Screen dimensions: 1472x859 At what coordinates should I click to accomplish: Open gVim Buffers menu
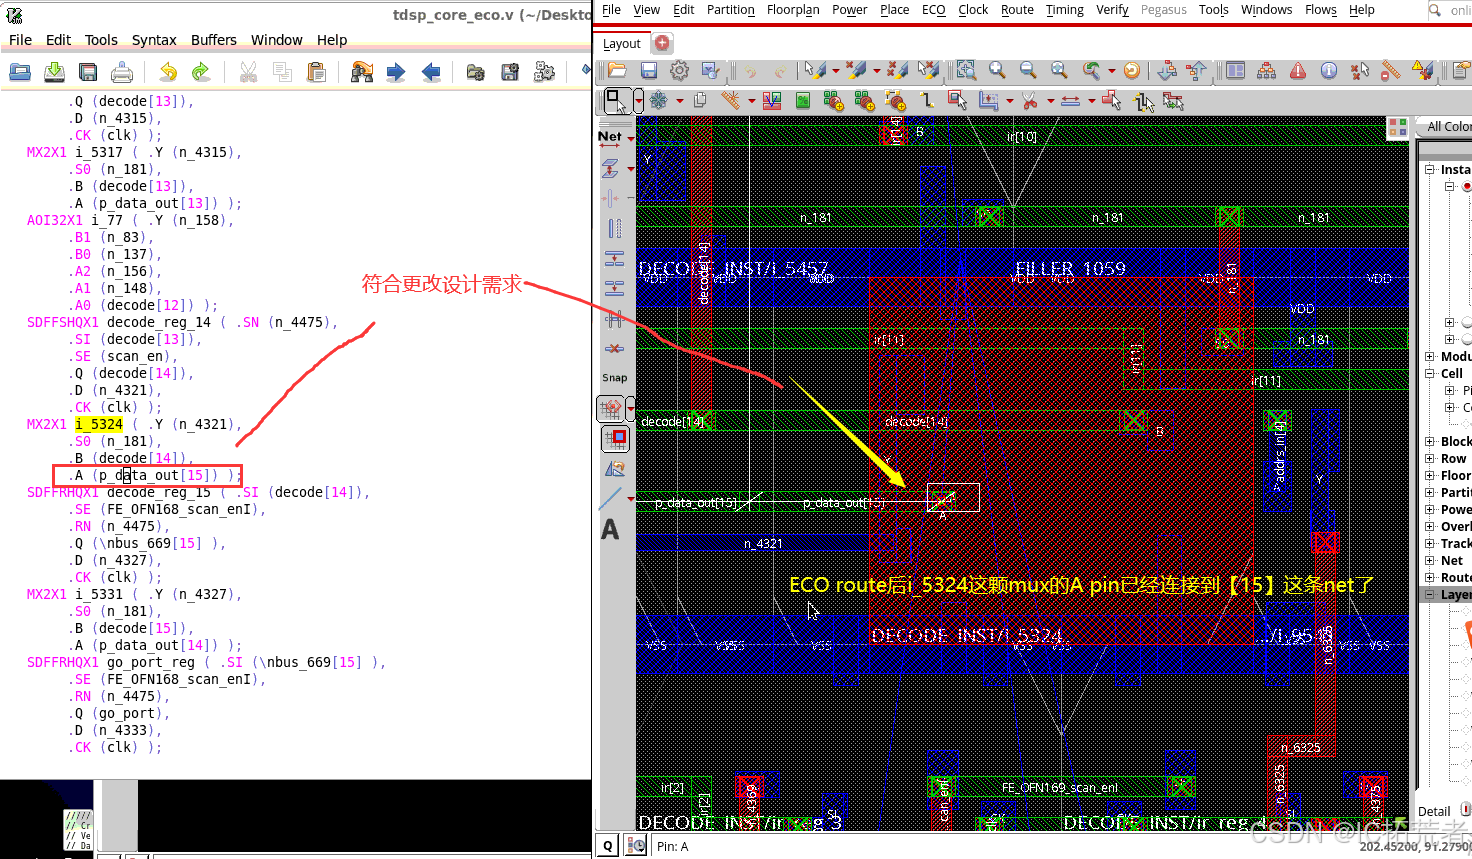point(214,40)
